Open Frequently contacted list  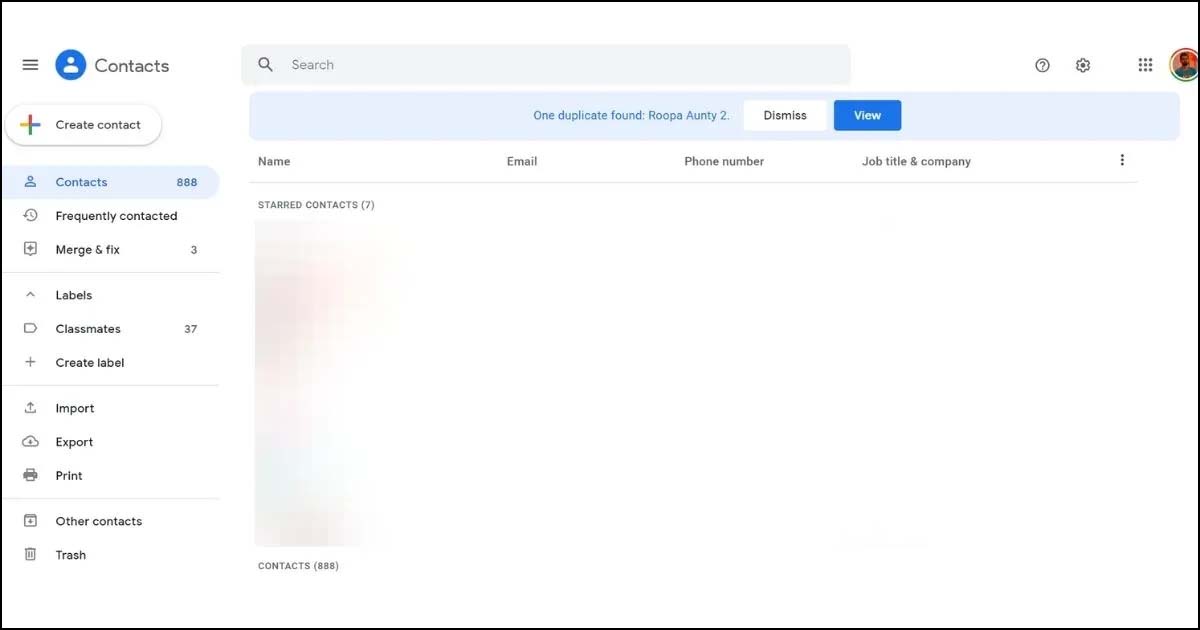[110, 216]
